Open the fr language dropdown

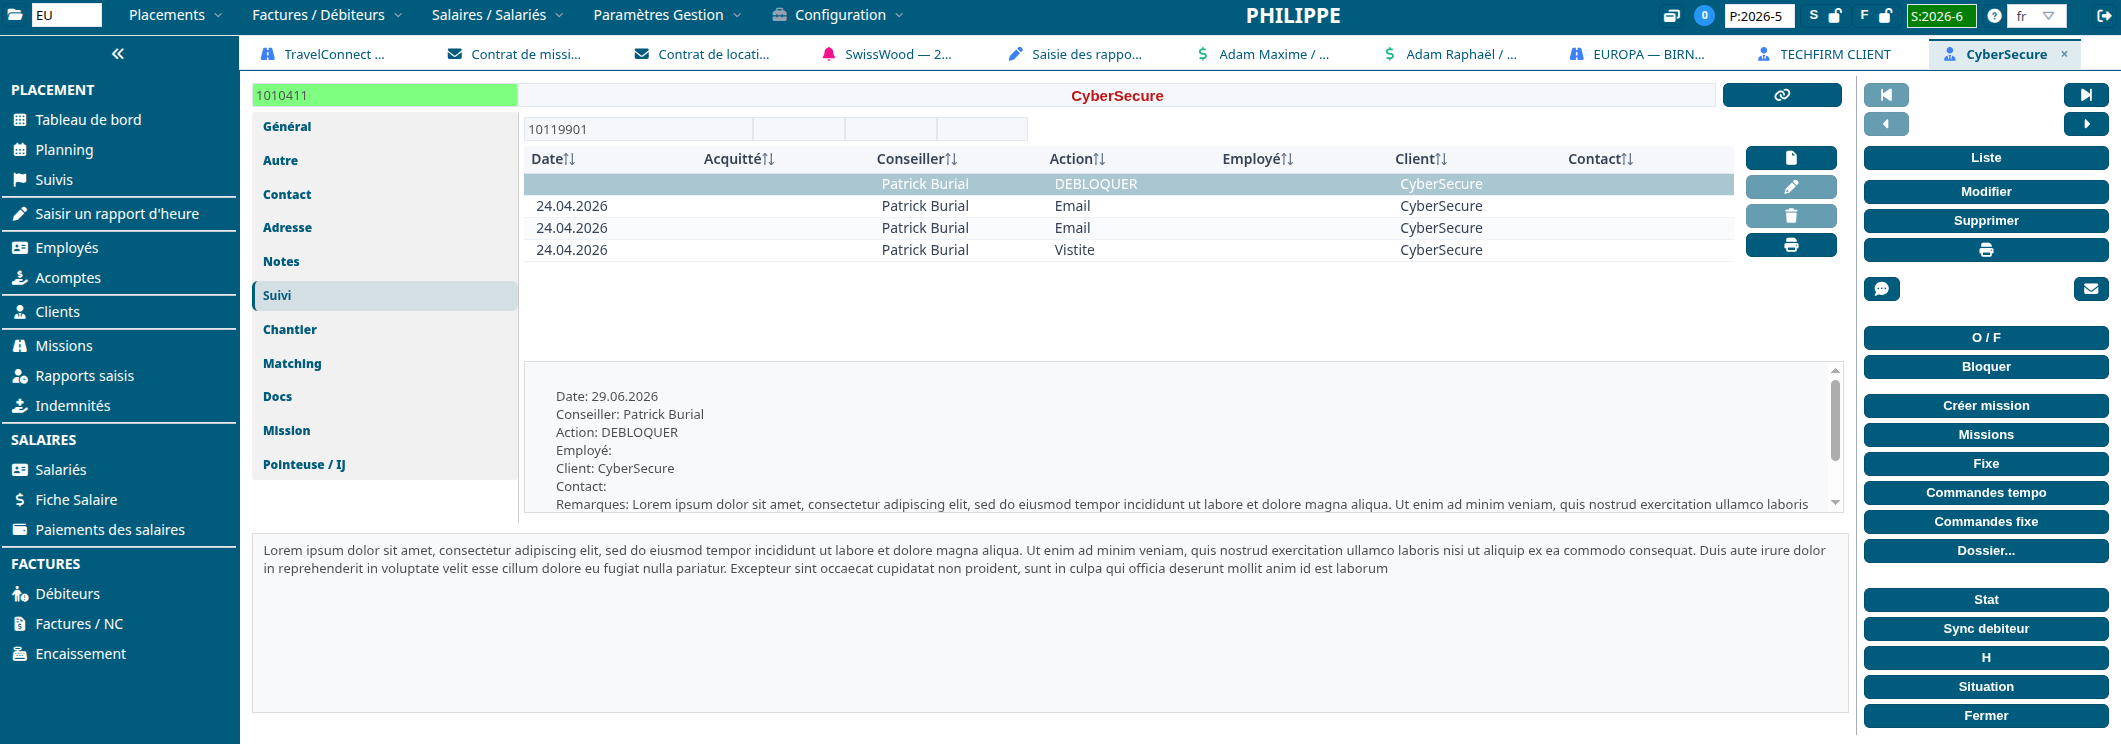pos(2035,16)
